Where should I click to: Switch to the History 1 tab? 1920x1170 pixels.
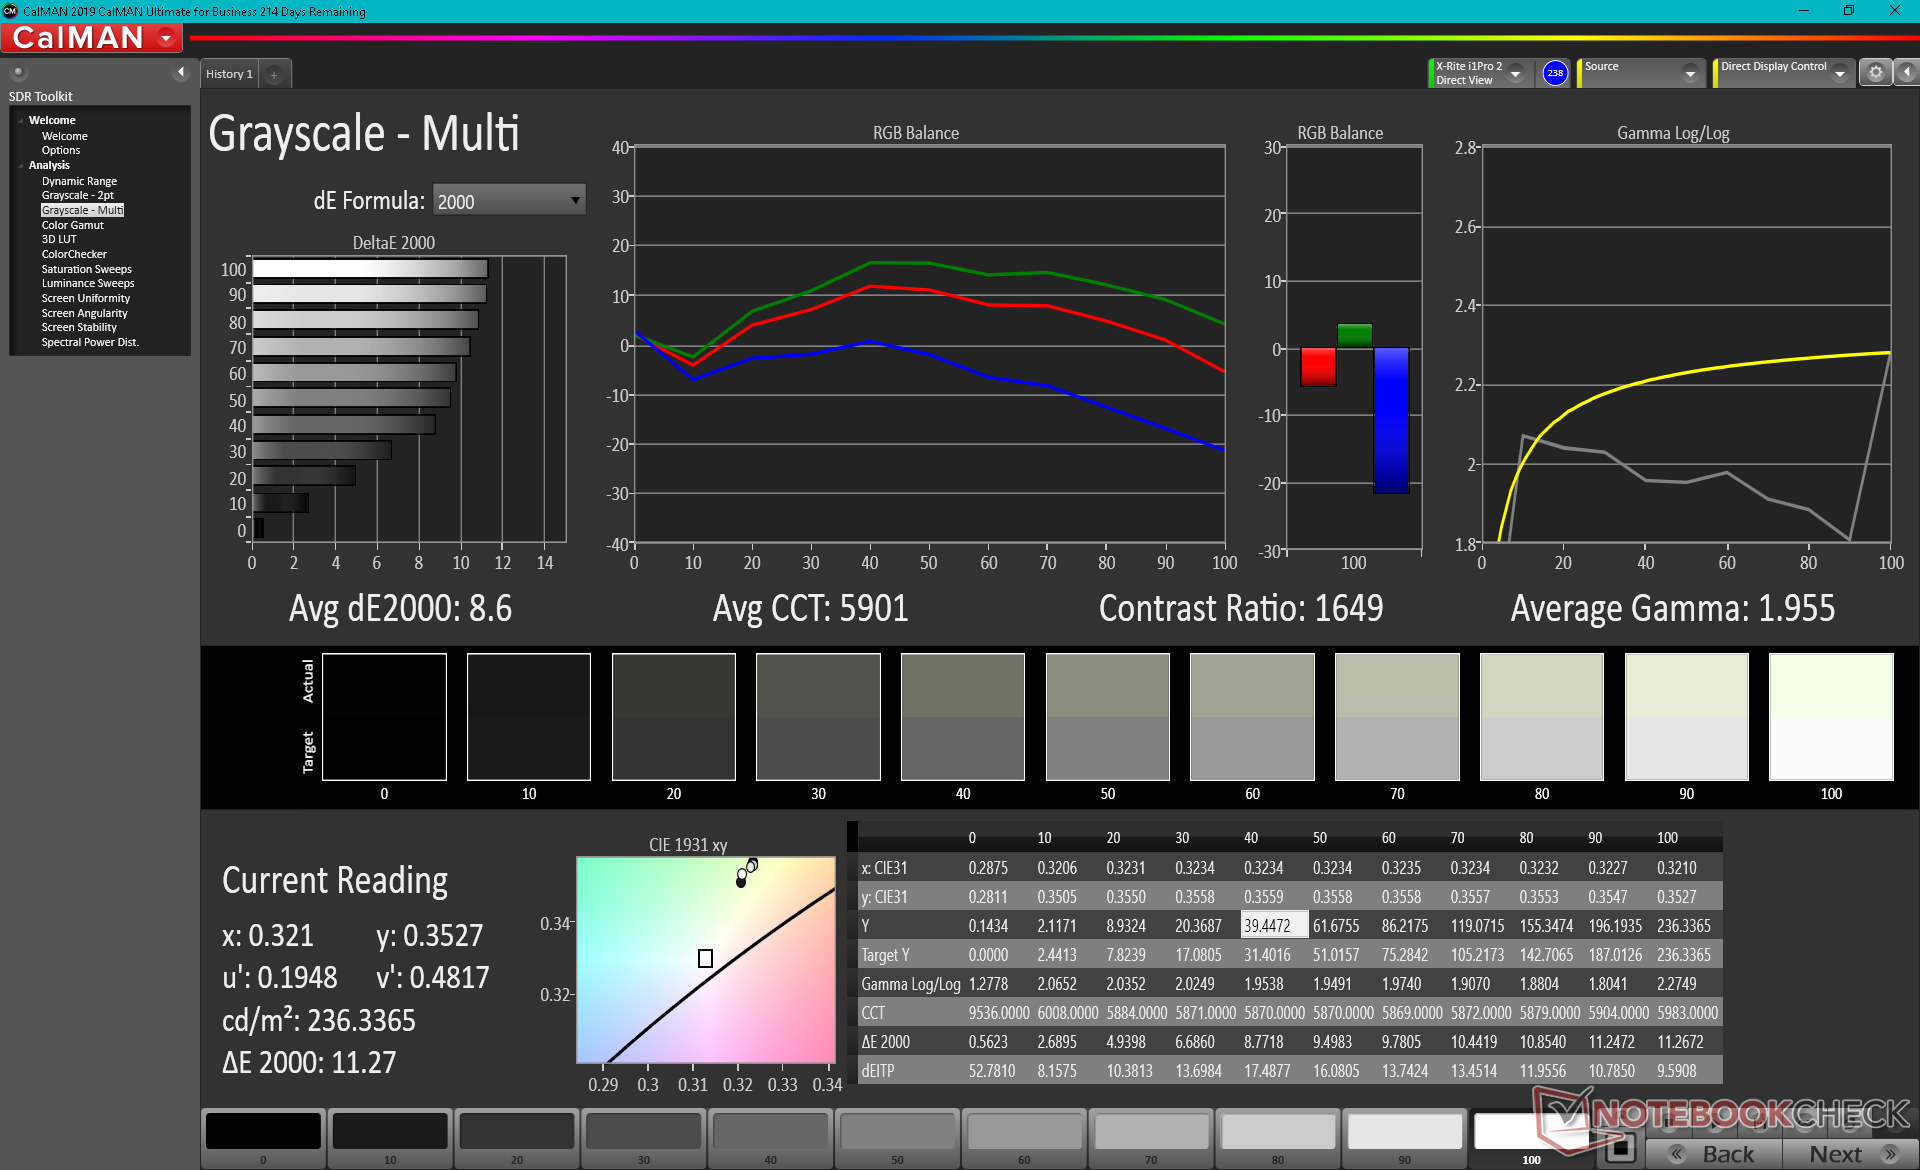point(229,74)
